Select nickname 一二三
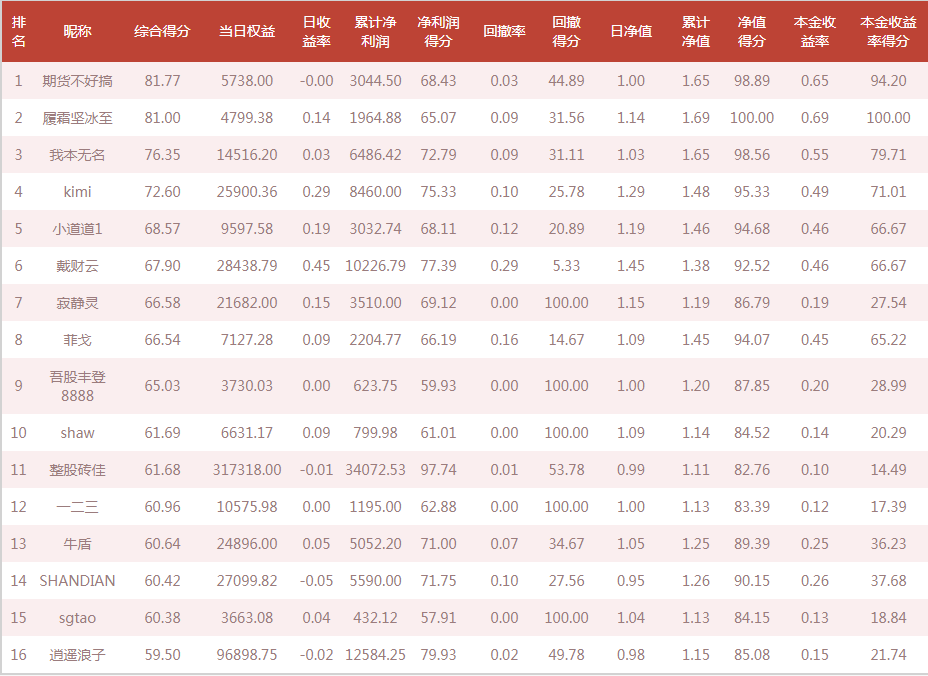928x676 pixels. [x=78, y=507]
